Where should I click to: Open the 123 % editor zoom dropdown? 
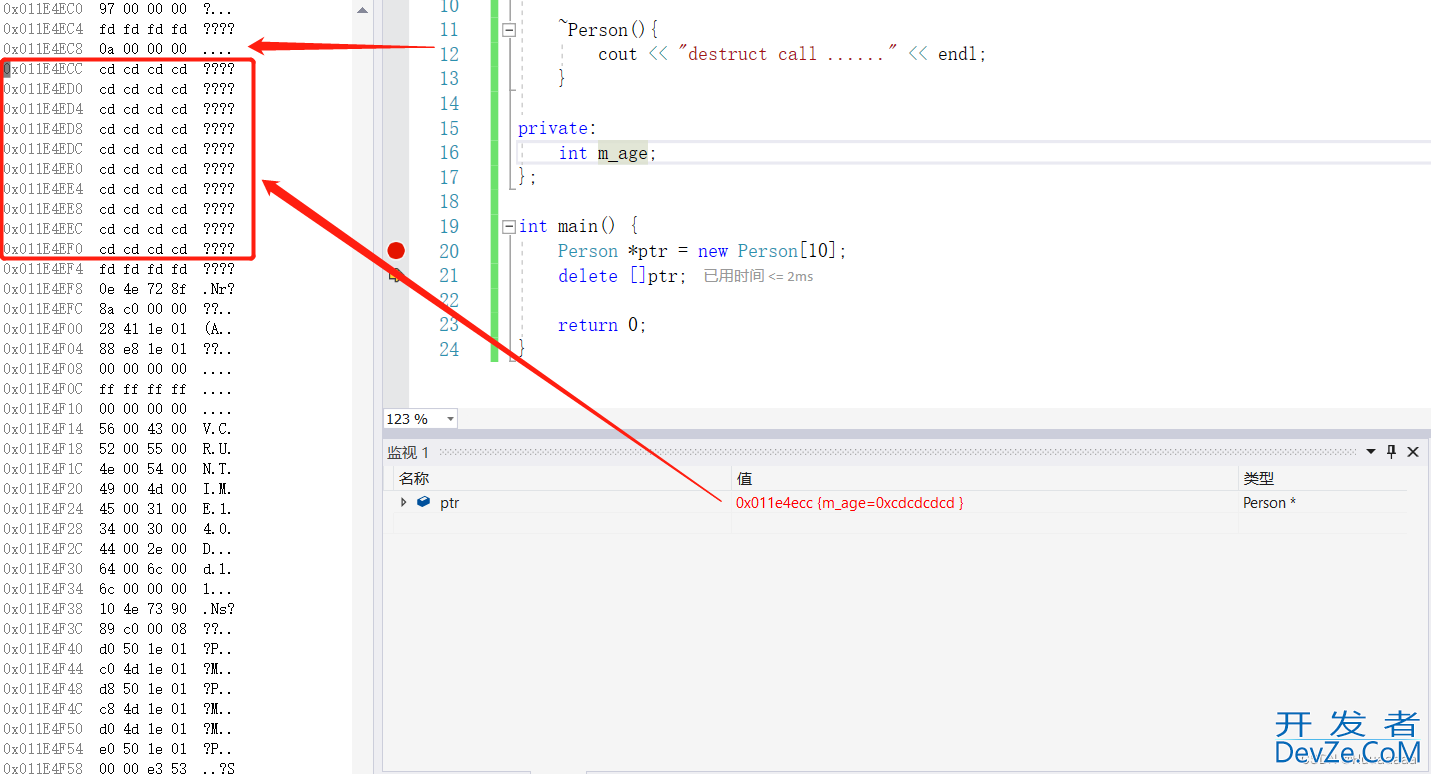[x=450, y=419]
